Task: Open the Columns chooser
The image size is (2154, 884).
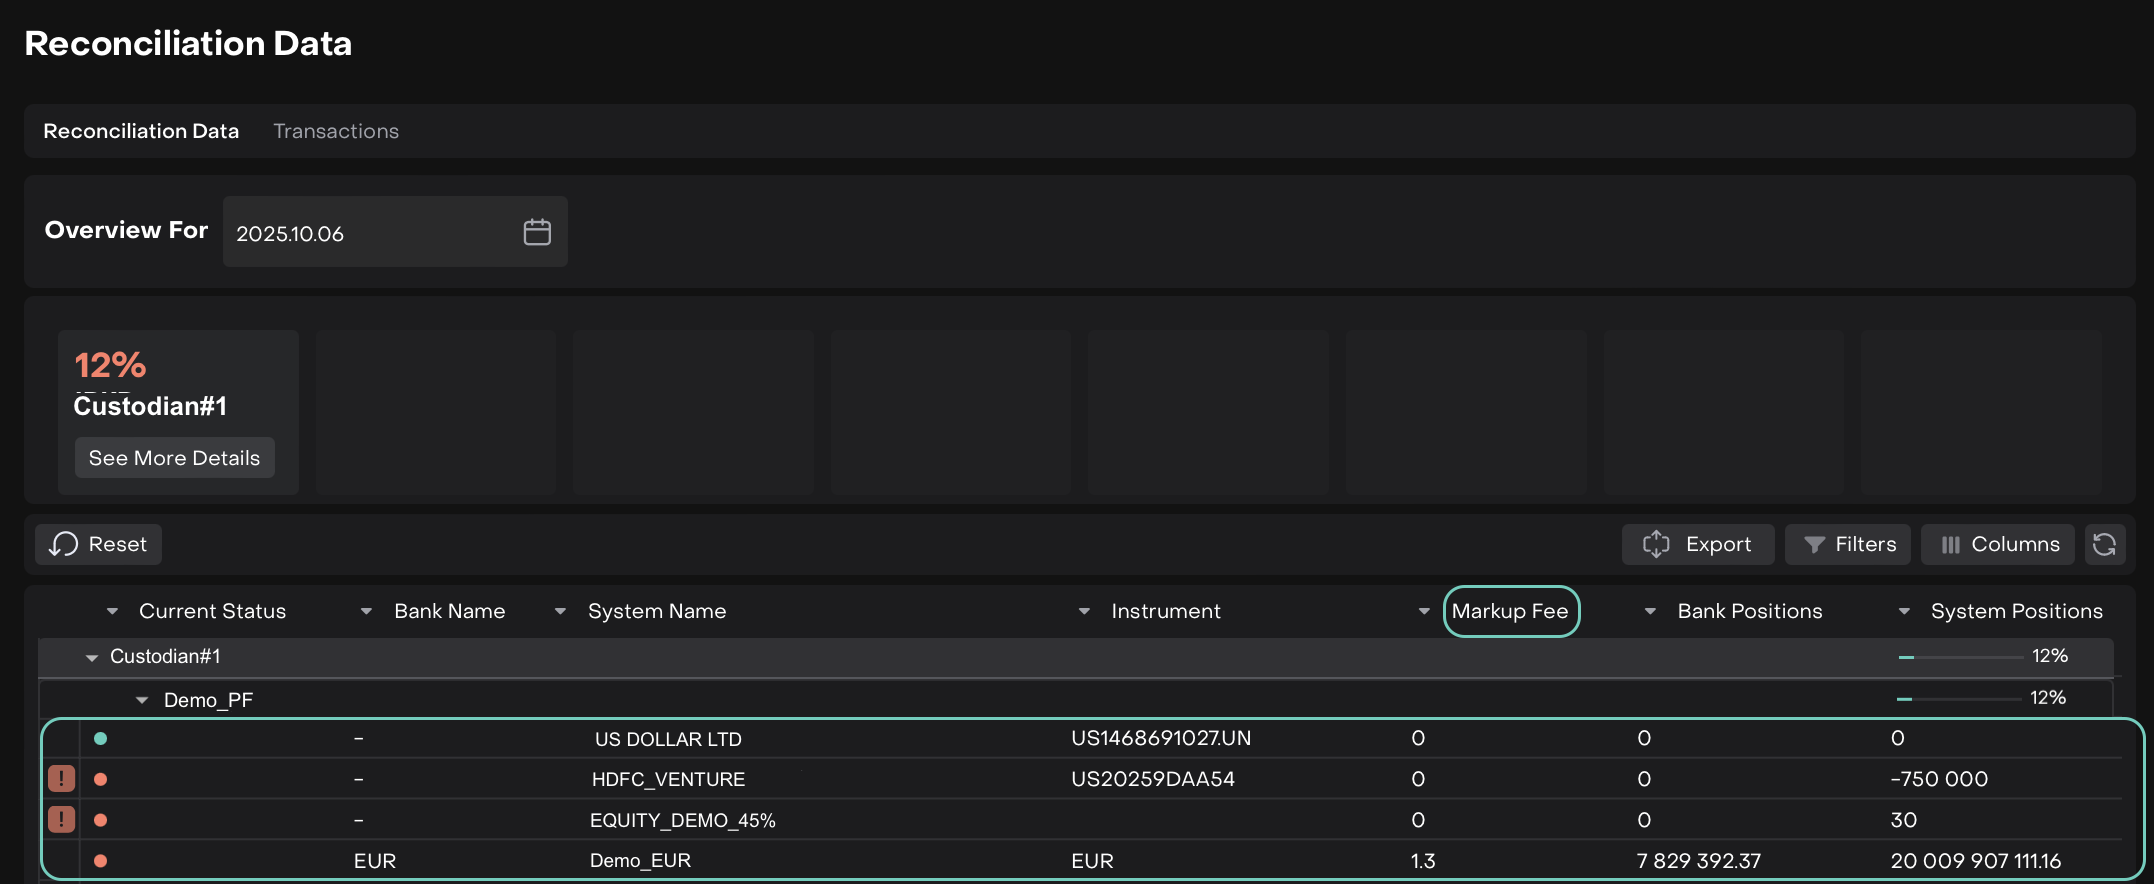Action: tap(1998, 545)
